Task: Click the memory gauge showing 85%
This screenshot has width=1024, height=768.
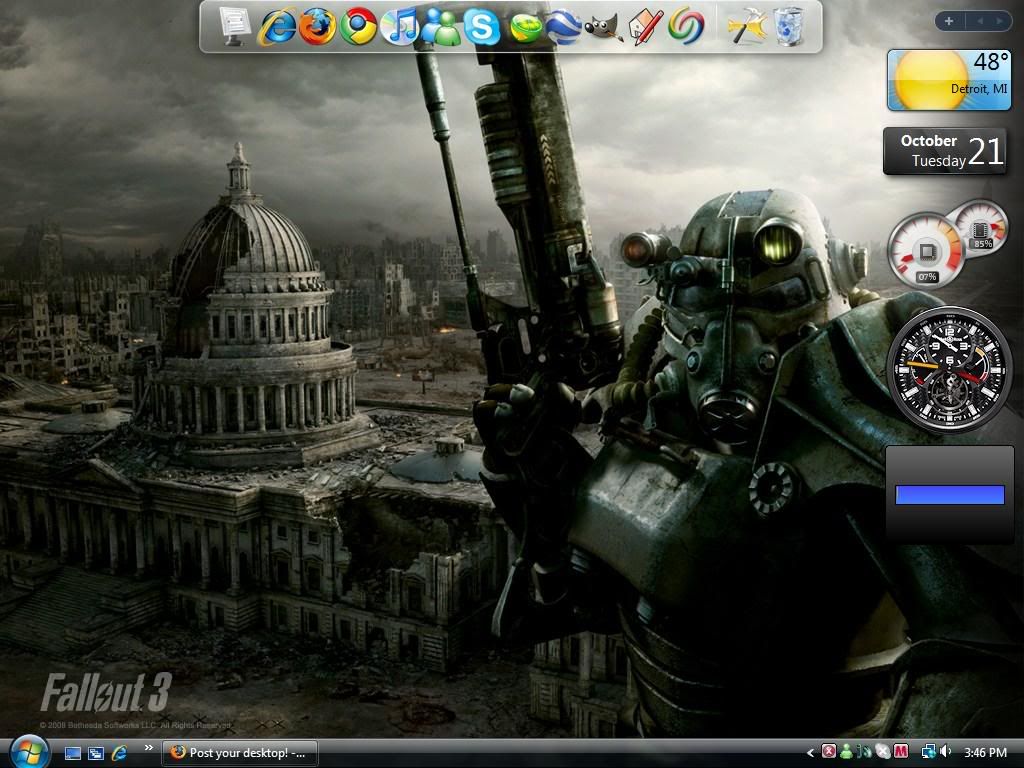Action: pos(980,230)
